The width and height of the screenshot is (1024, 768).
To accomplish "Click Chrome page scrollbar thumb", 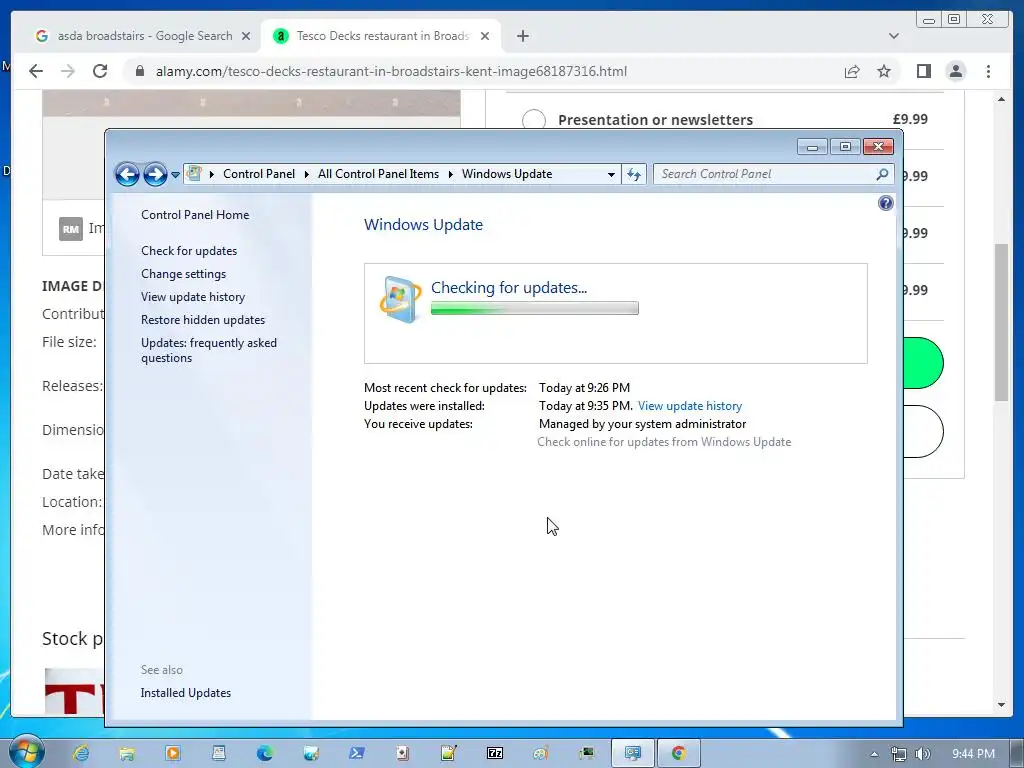I will (x=1001, y=322).
